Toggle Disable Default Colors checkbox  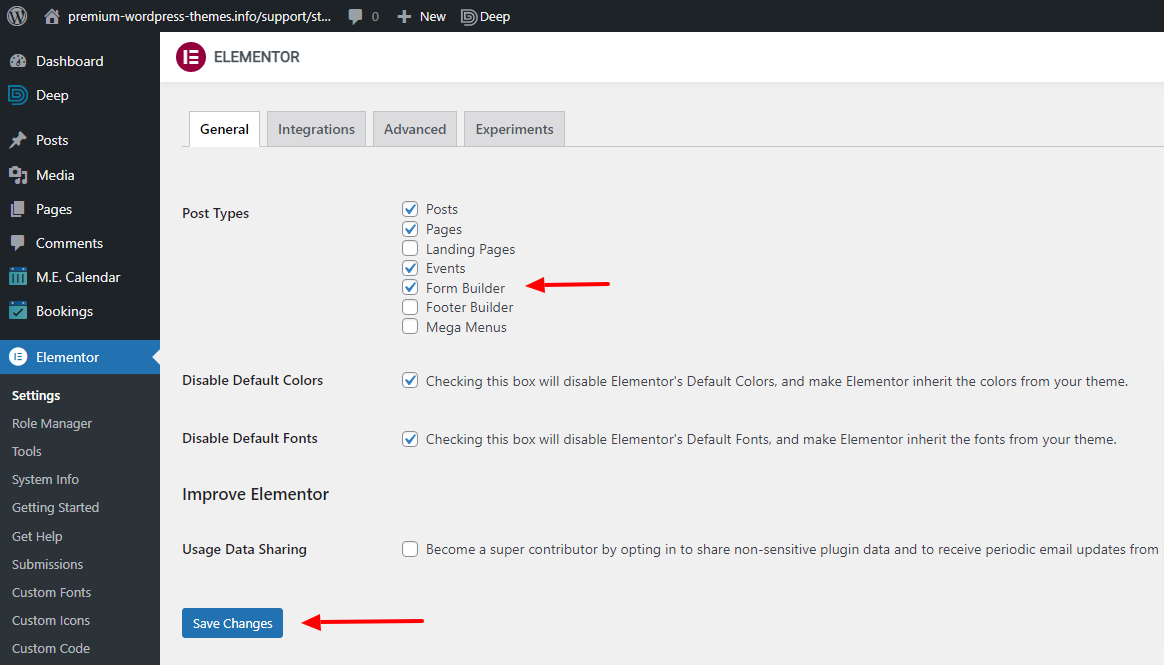(x=410, y=380)
